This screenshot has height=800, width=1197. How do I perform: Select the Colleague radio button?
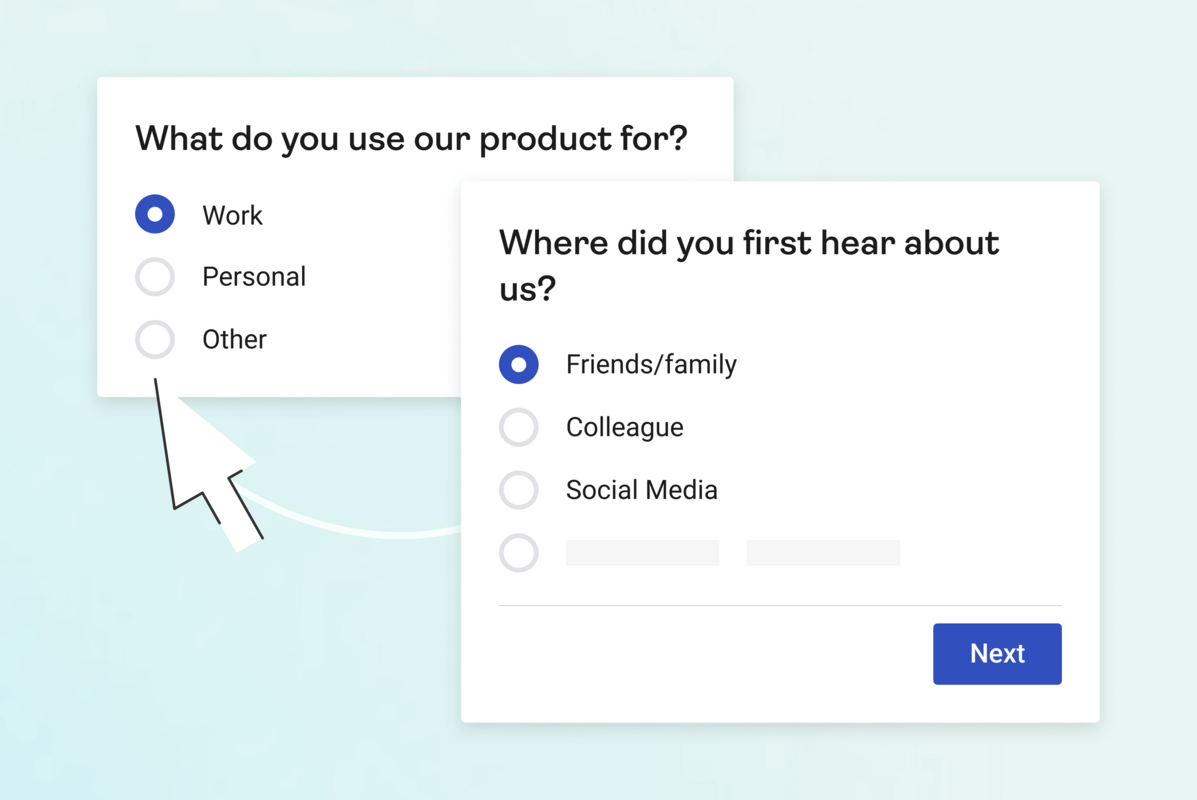(519, 427)
